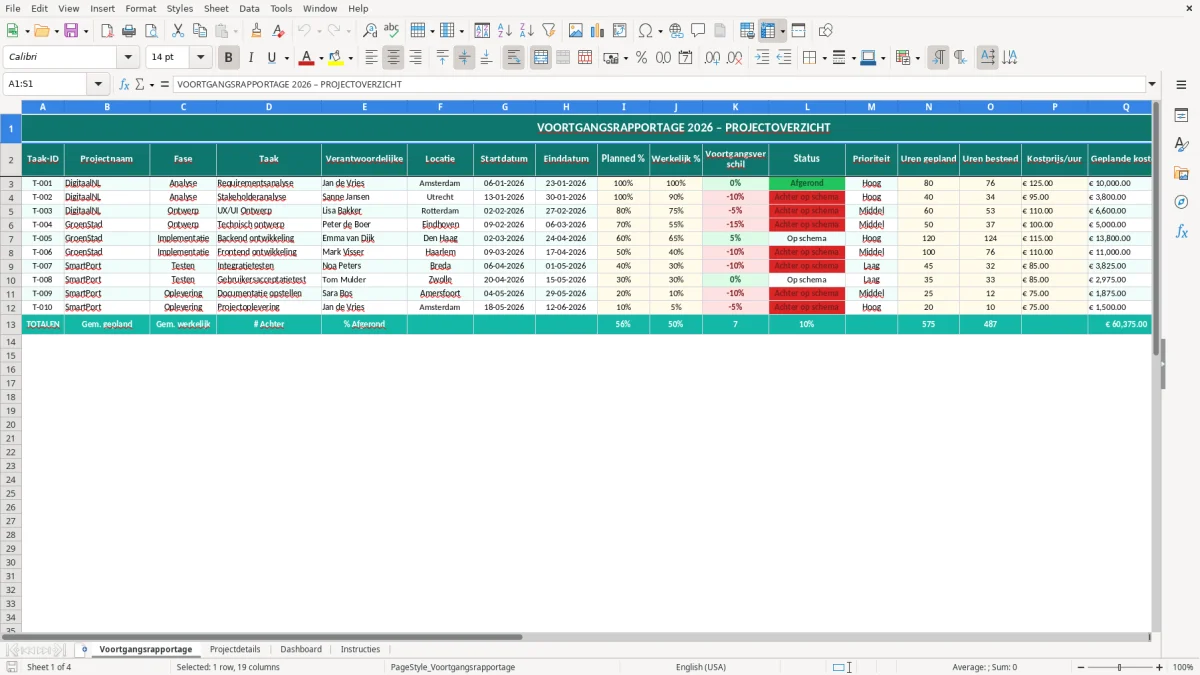The width and height of the screenshot is (1200, 675).
Task: Open the Underline style dropdown arrow
Action: (286, 58)
